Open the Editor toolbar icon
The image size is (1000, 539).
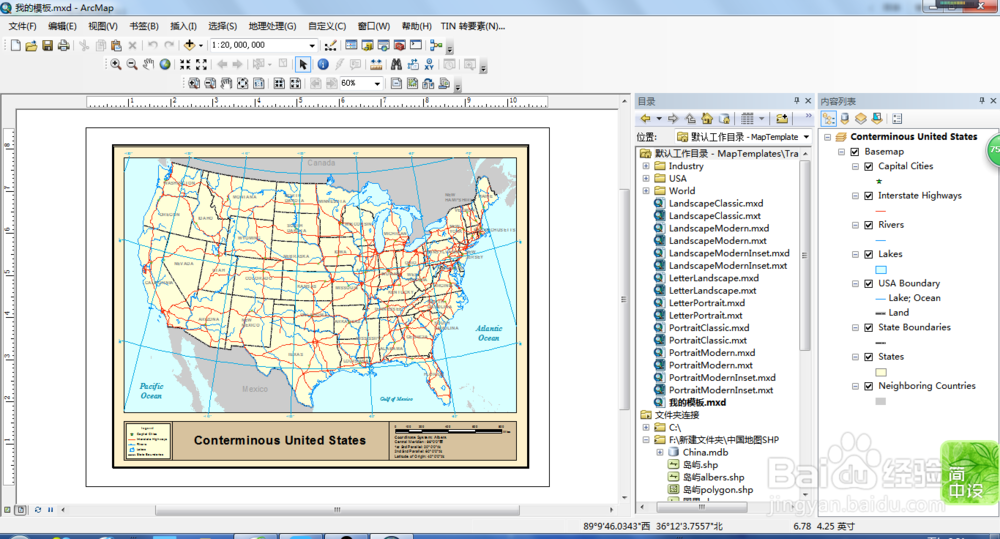(x=330, y=45)
